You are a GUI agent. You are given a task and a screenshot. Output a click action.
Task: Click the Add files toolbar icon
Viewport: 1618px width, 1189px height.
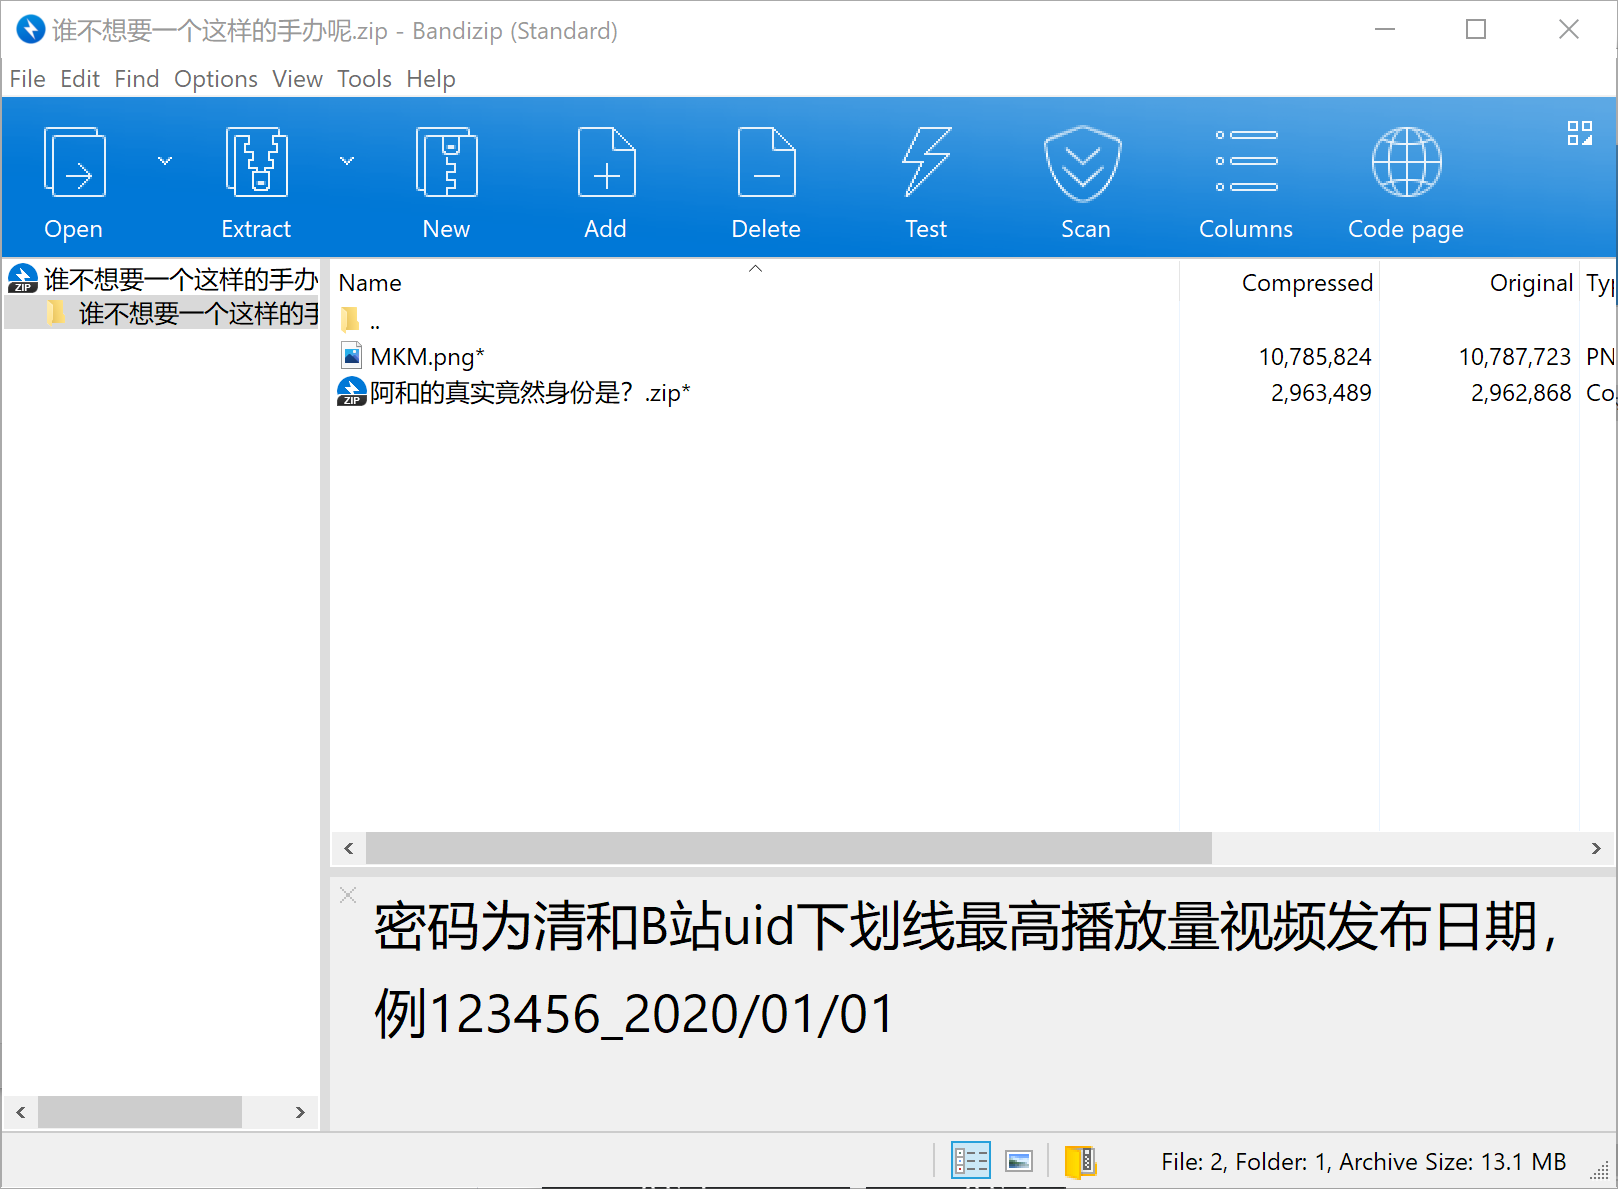[x=606, y=163]
